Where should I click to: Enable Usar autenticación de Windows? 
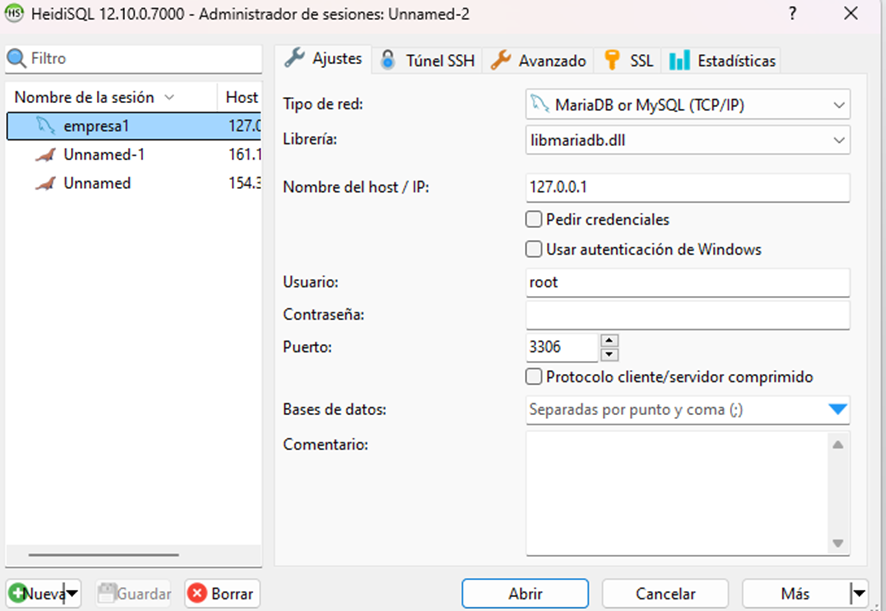(534, 248)
